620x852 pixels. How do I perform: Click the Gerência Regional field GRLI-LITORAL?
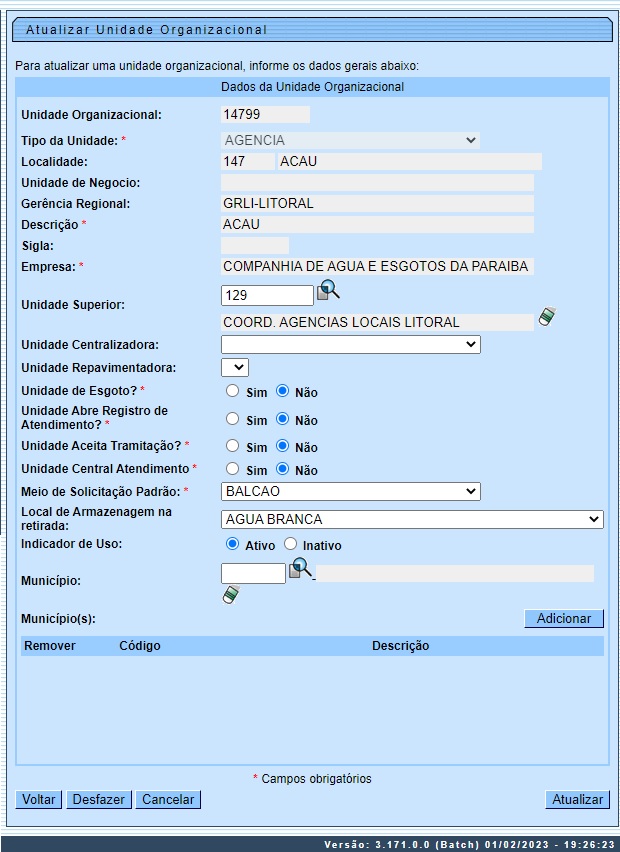pyautogui.click(x=377, y=203)
